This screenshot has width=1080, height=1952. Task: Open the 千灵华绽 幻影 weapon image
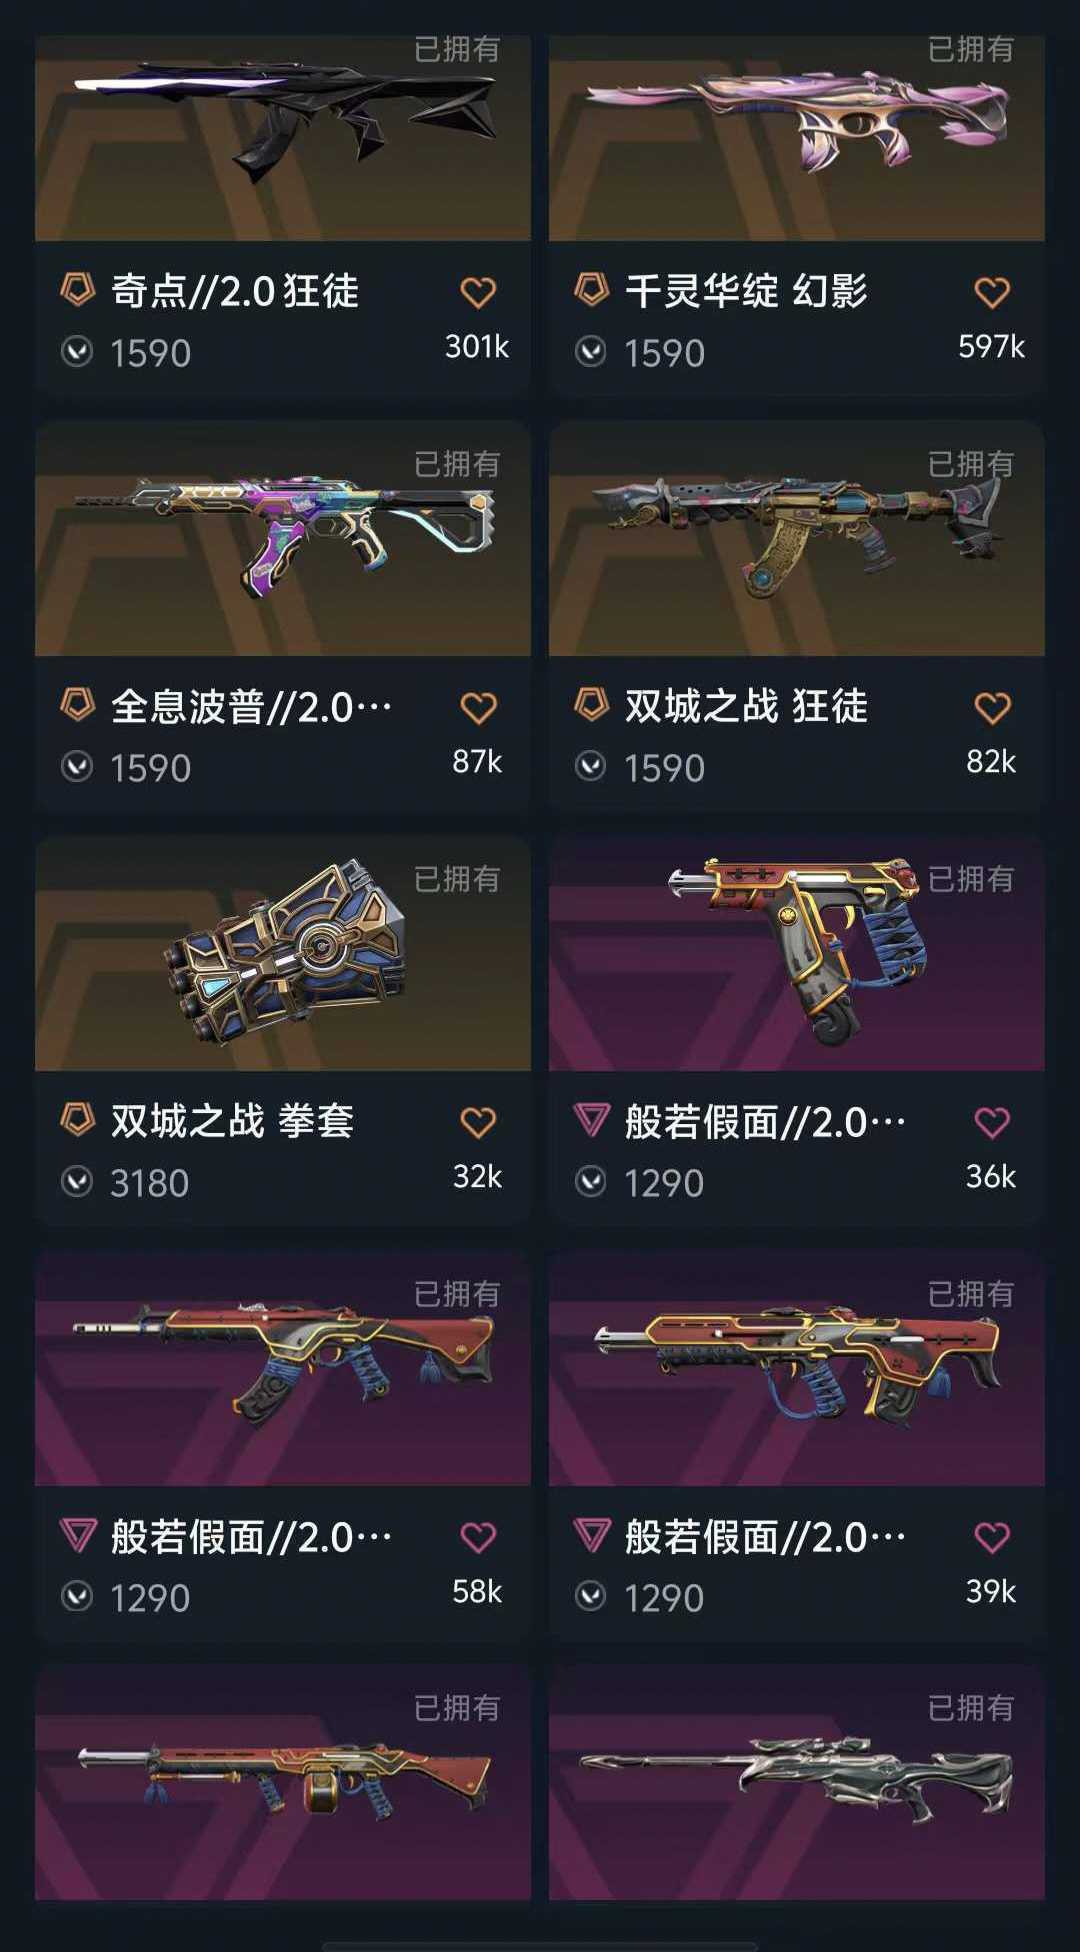click(797, 138)
